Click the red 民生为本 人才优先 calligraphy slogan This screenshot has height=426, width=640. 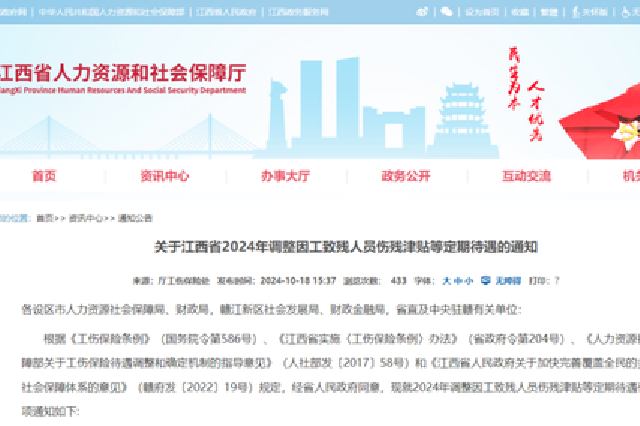pos(526,94)
